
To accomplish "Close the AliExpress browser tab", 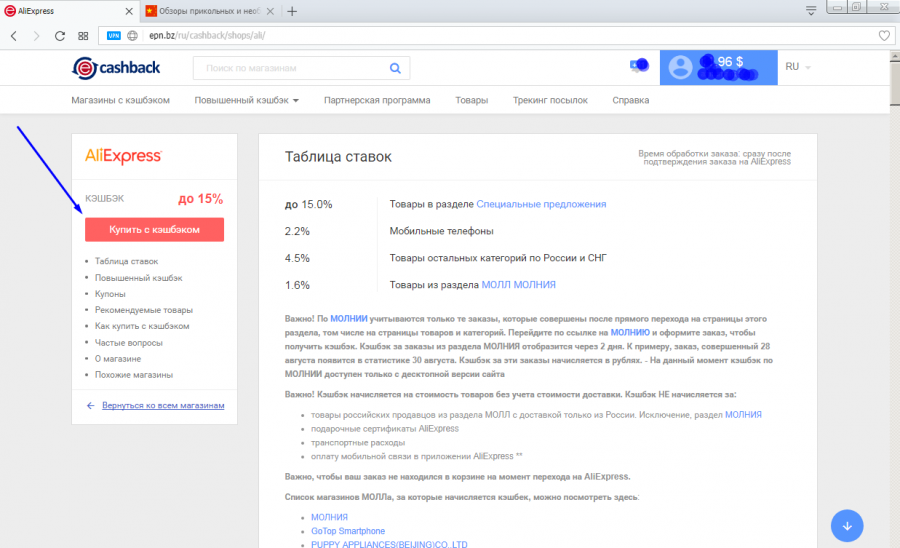I will click(x=129, y=11).
